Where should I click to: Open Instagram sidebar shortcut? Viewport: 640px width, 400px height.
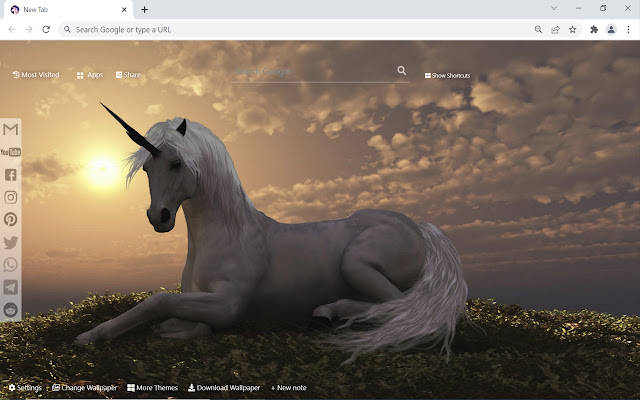click(11, 197)
